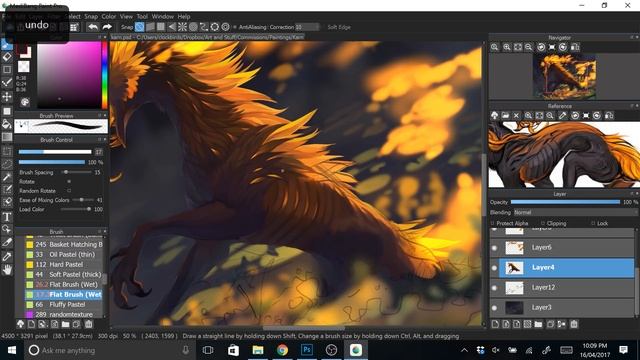Open Chrome from the Windows taskbar
The height and width of the screenshot is (360, 640).
pos(282,350)
